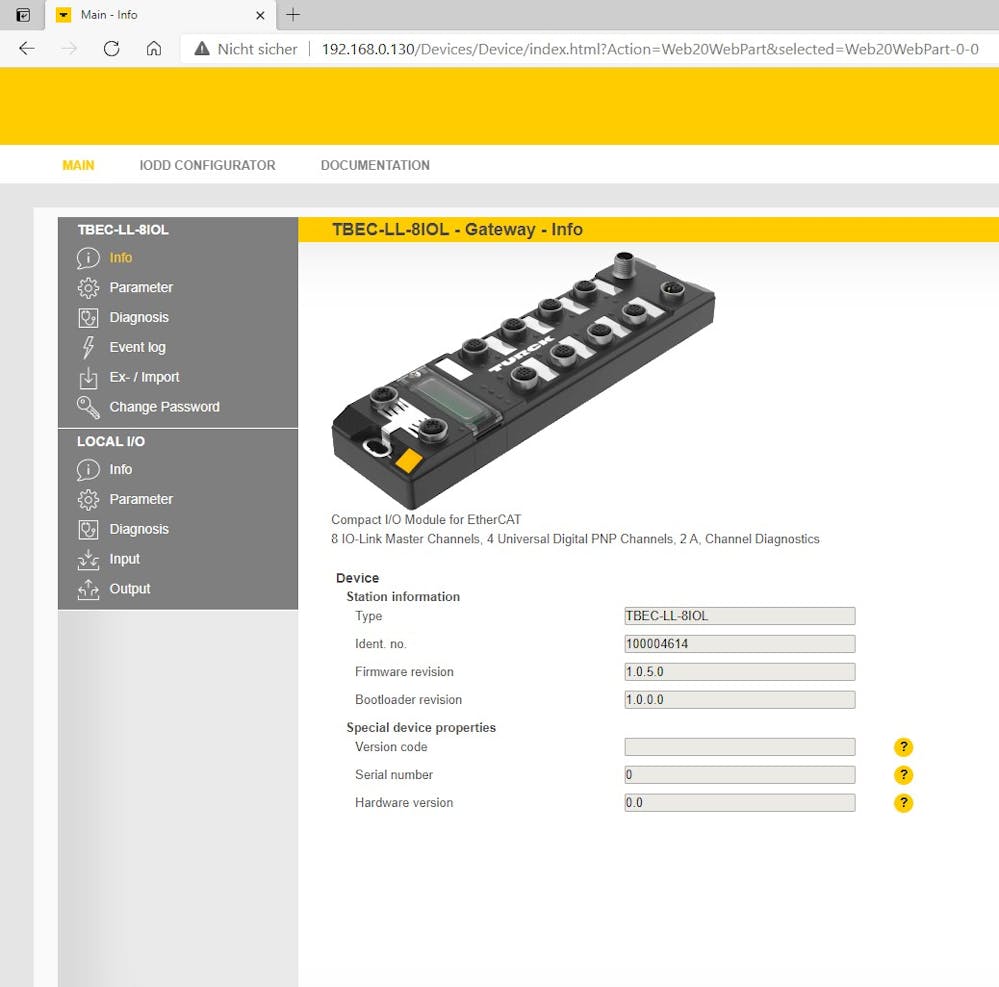999x987 pixels.
Task: Click the Bootloader revision field 1.0.0.0
Action: click(740, 700)
